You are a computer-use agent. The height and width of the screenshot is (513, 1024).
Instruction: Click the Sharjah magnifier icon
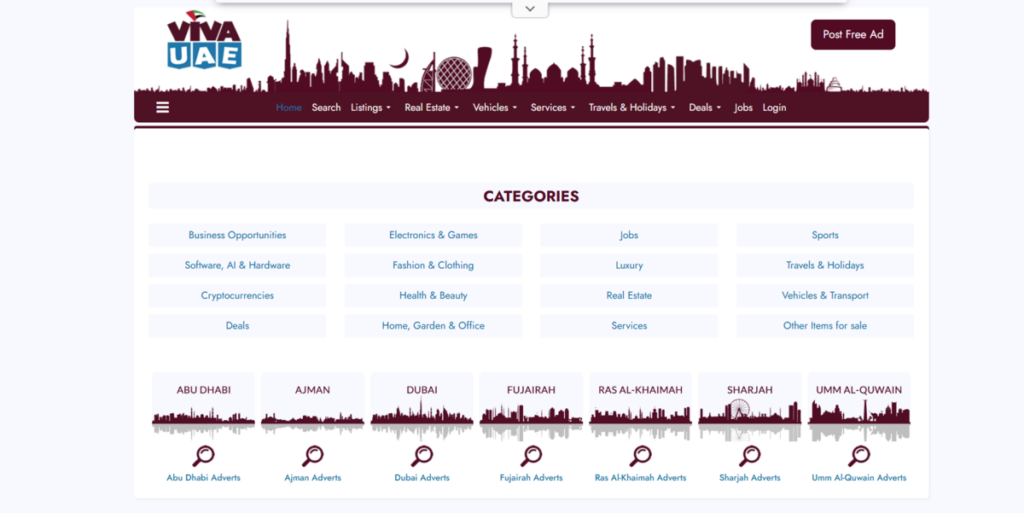[750, 456]
